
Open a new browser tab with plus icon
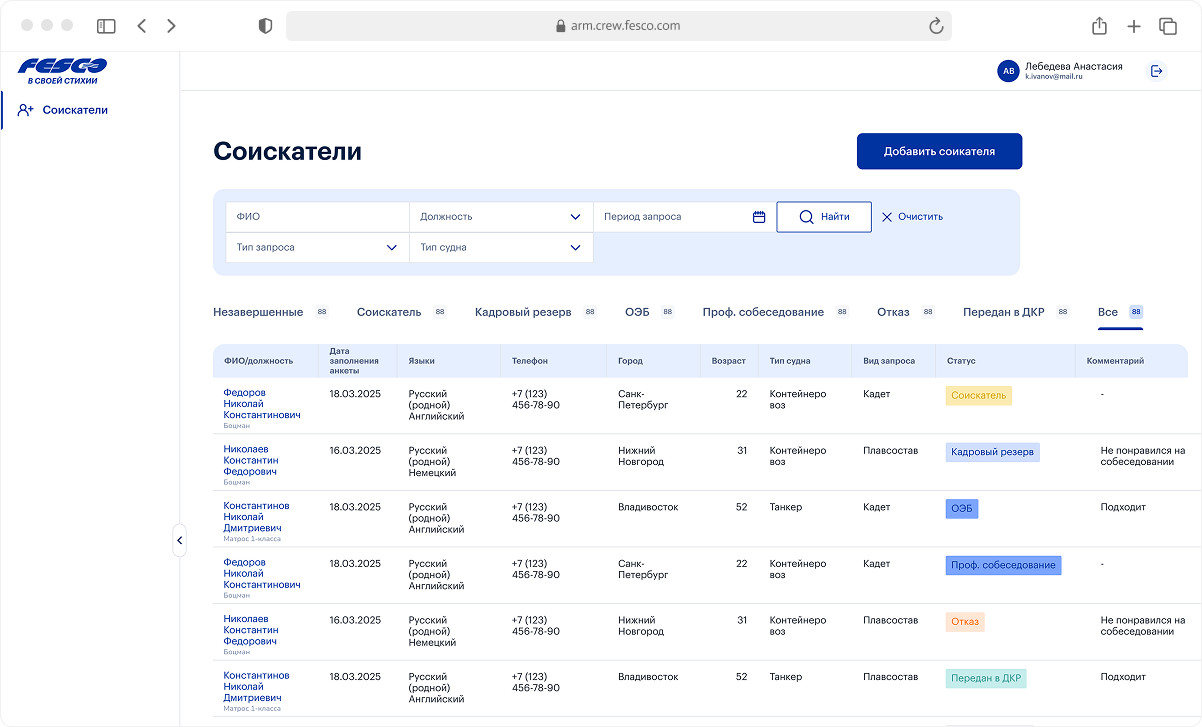click(1133, 26)
